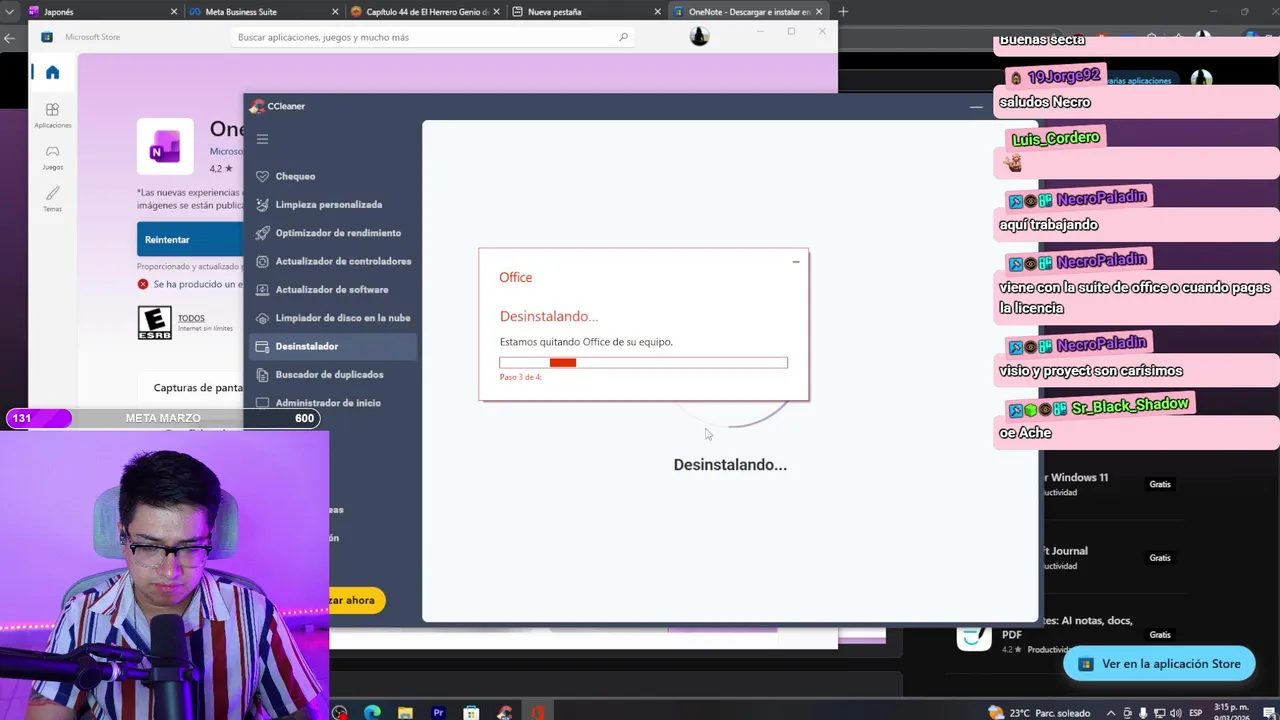Click the 'Capturas de panta' heading in Store

[x=198, y=387]
